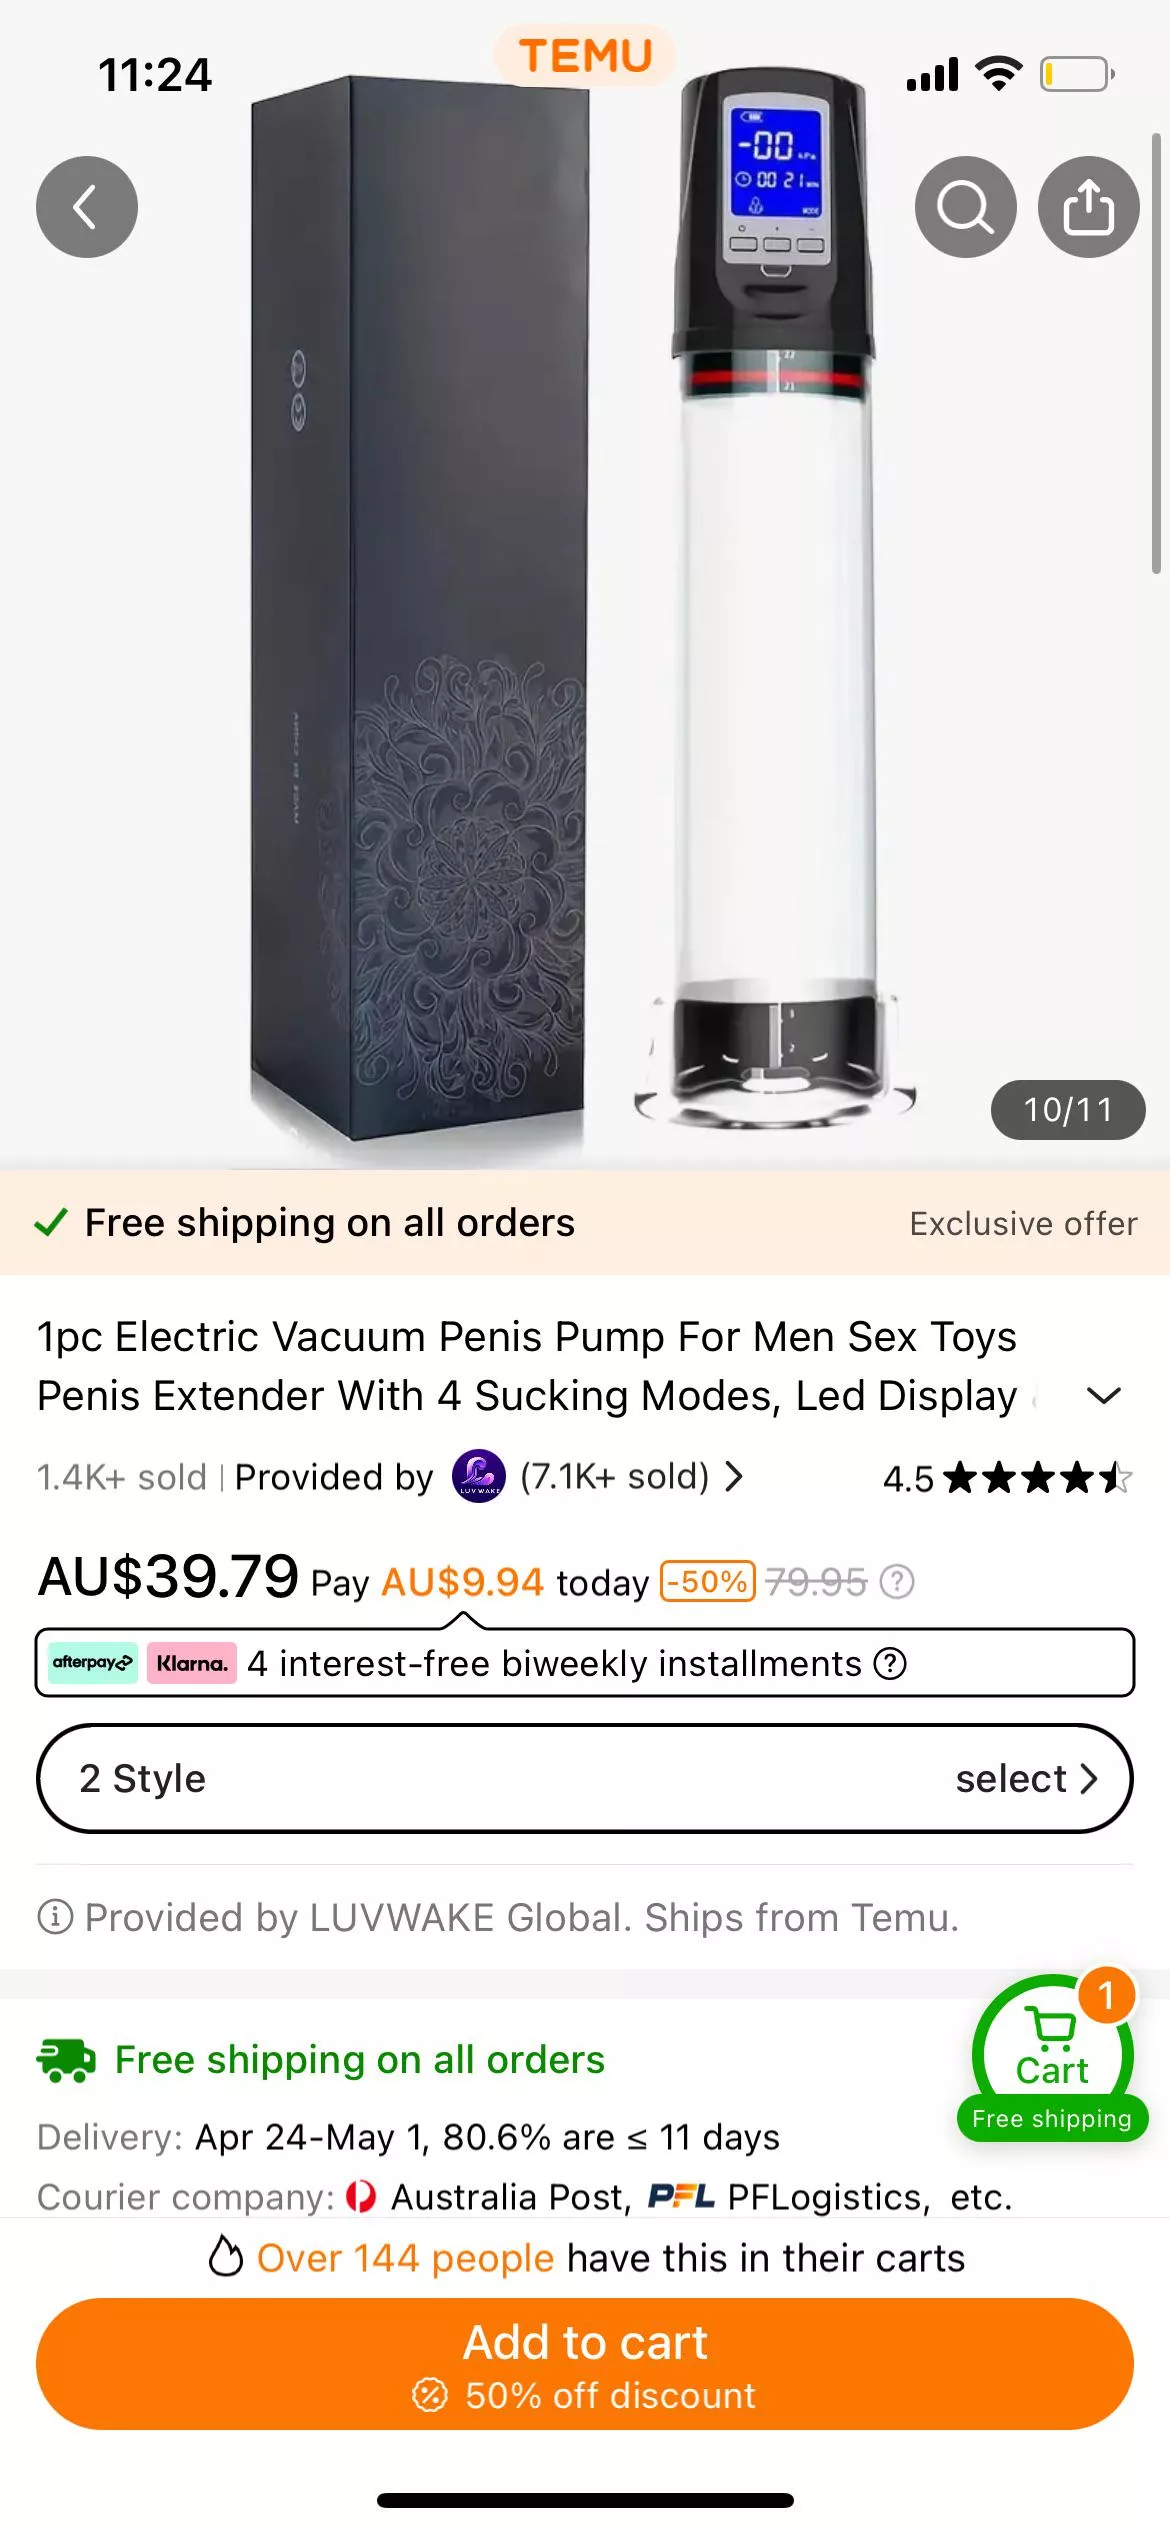The image size is (1170, 2532).
Task: Open seller page via 7.1K+ sold chevron
Action: tap(734, 1476)
